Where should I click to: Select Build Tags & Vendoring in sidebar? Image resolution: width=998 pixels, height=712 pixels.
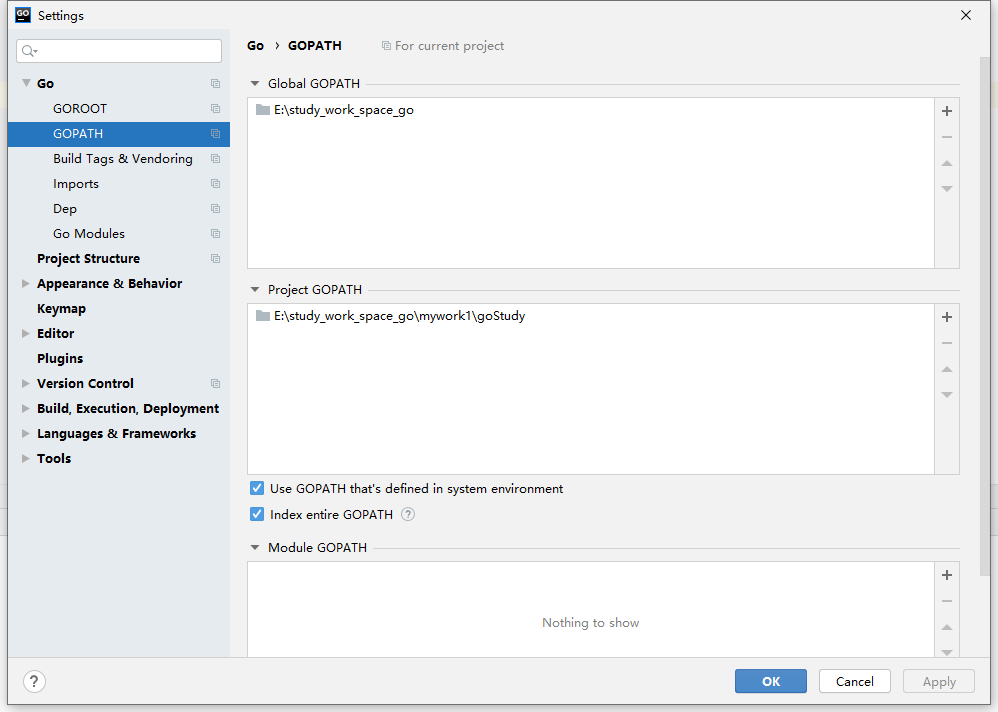[122, 159]
